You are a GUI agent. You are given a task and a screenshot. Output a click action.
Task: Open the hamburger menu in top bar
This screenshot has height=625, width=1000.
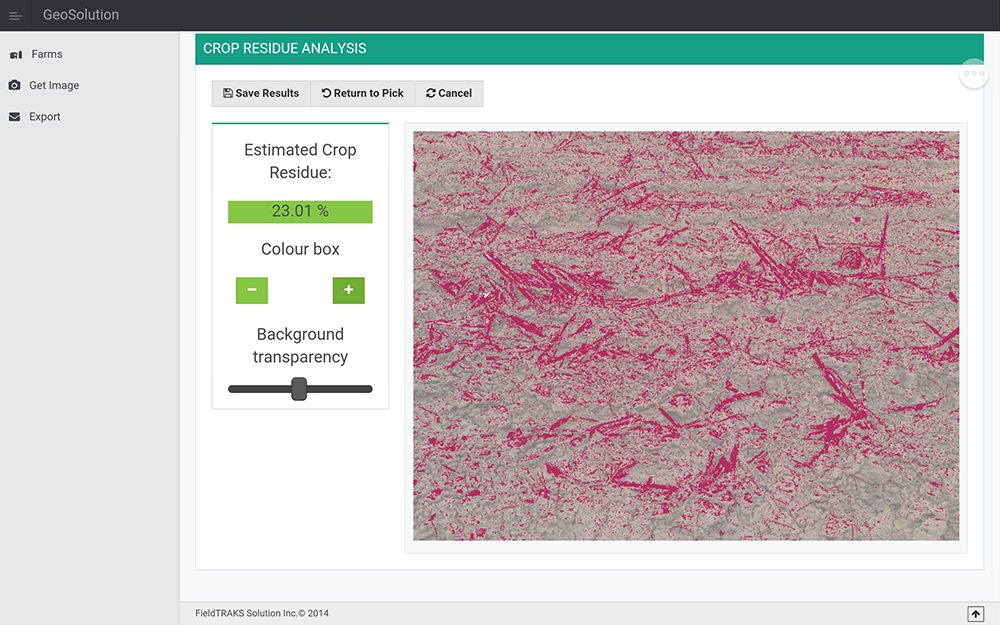tap(15, 15)
